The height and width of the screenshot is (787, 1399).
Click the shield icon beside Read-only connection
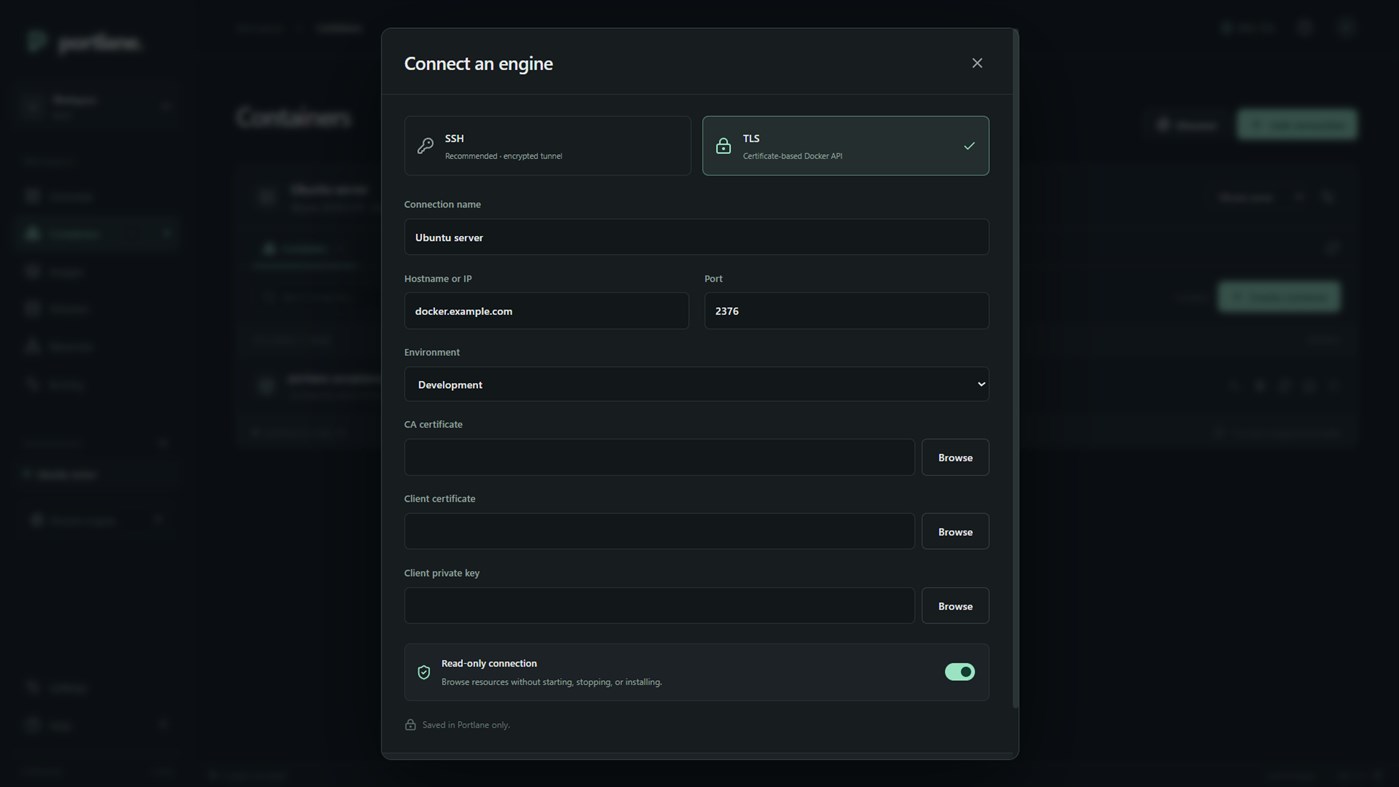[424, 672]
